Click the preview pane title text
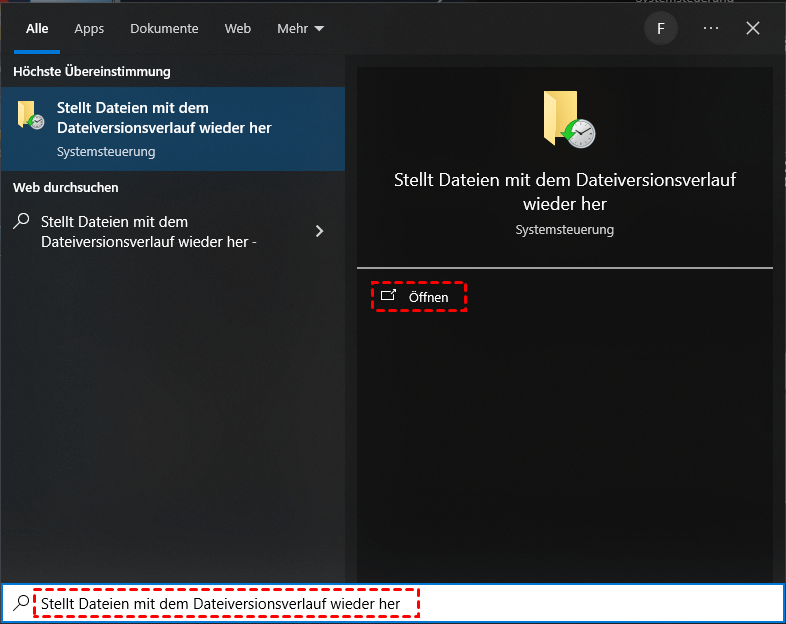Viewport: 786px width, 624px height. click(x=564, y=191)
